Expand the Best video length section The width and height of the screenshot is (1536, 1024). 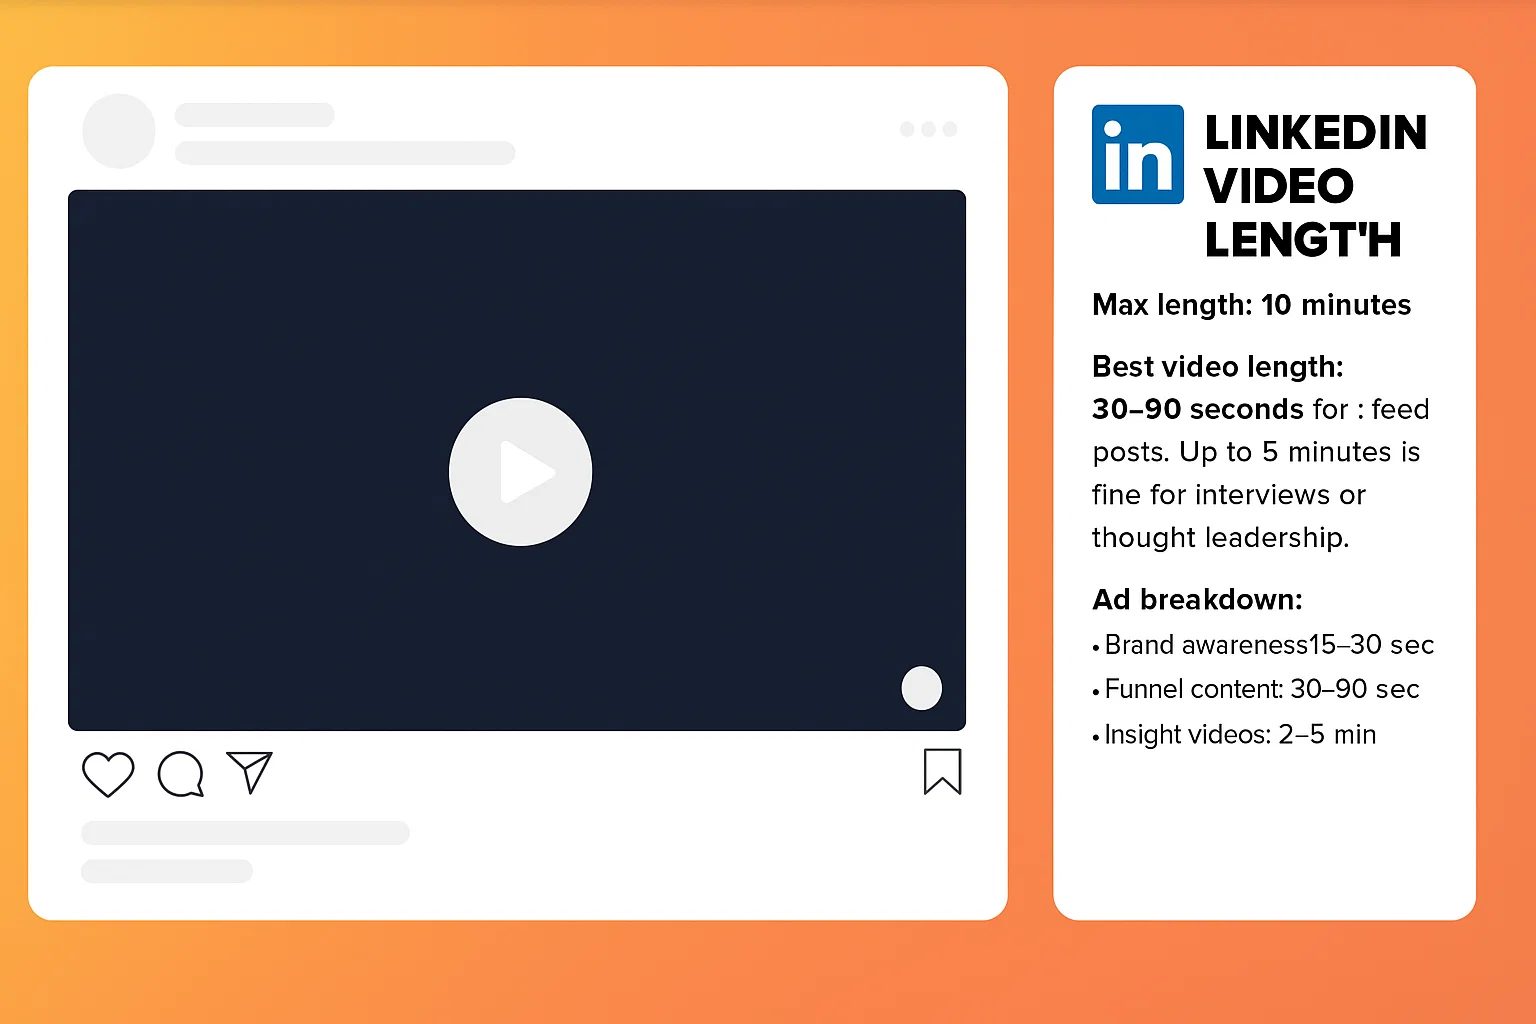click(x=1217, y=367)
